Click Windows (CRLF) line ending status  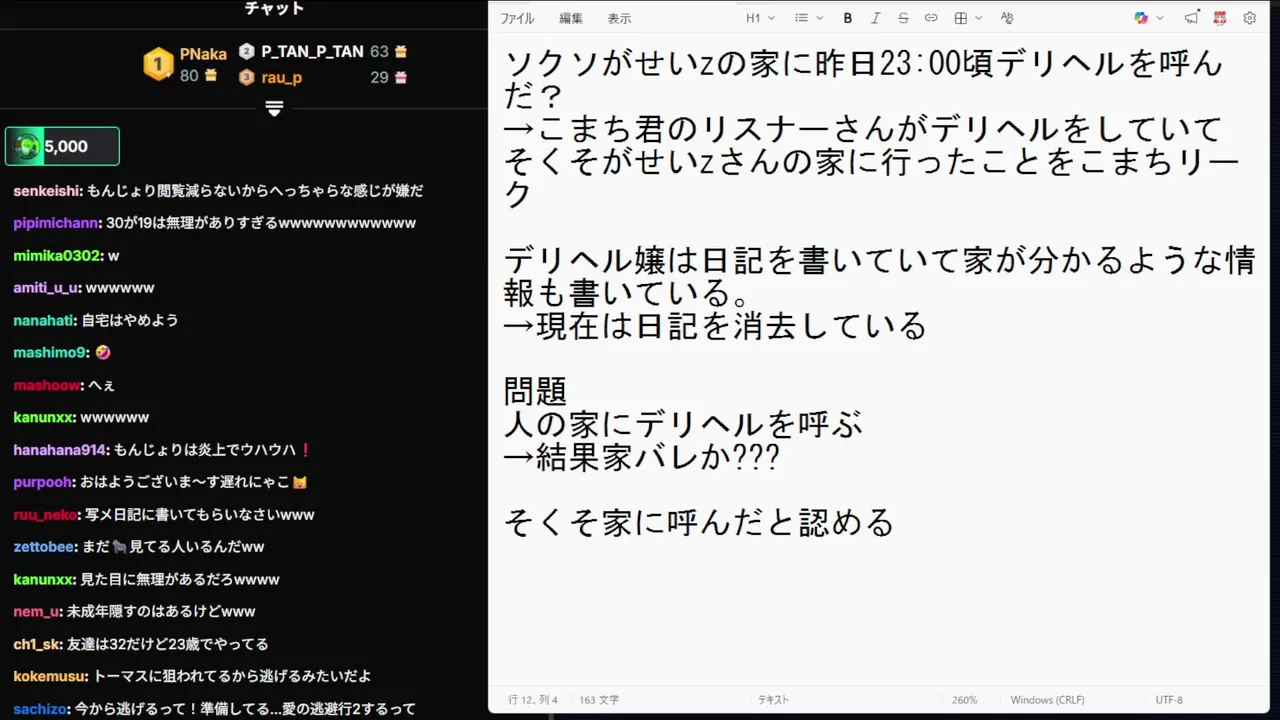pyautogui.click(x=1047, y=700)
